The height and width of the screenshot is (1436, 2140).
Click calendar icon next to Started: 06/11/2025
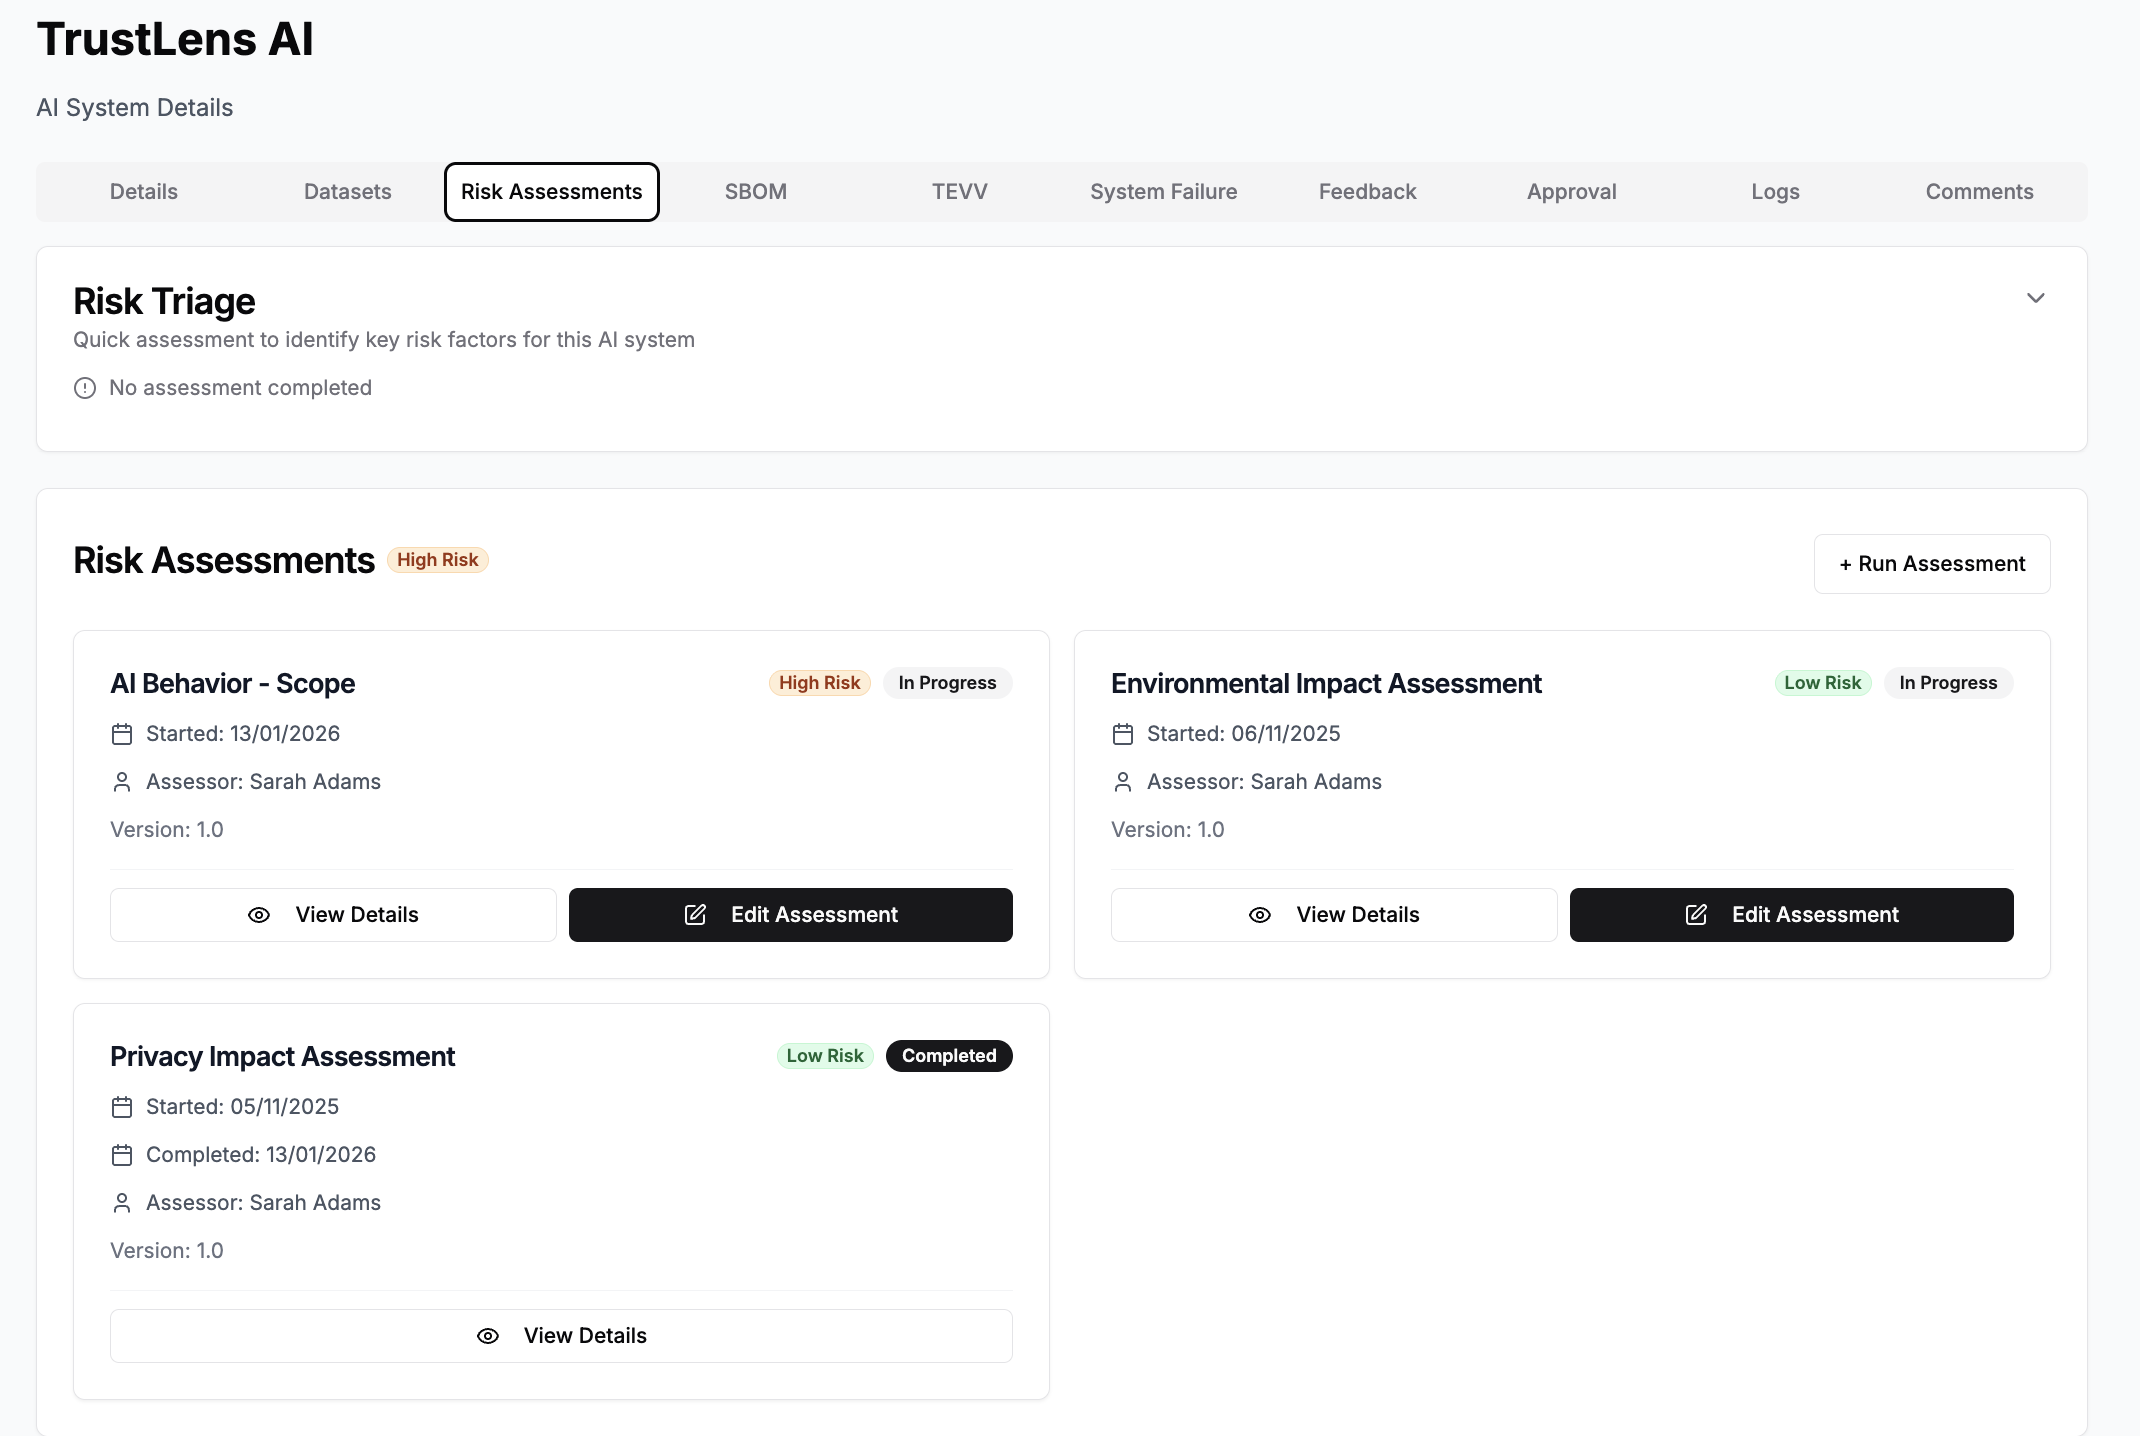[1123, 734]
